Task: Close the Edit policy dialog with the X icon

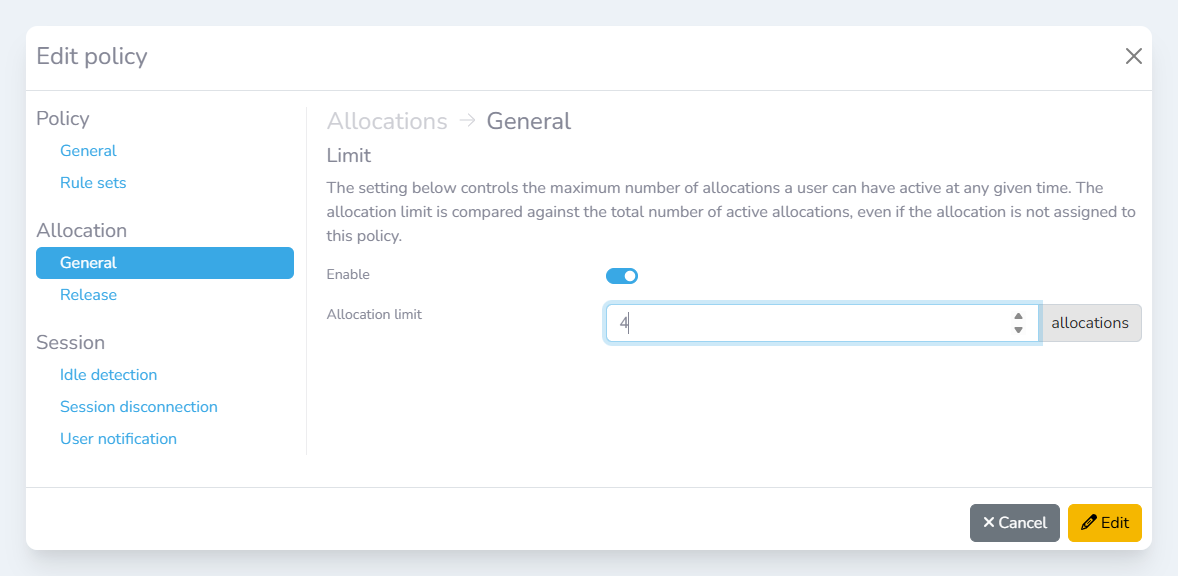Action: pos(1133,56)
